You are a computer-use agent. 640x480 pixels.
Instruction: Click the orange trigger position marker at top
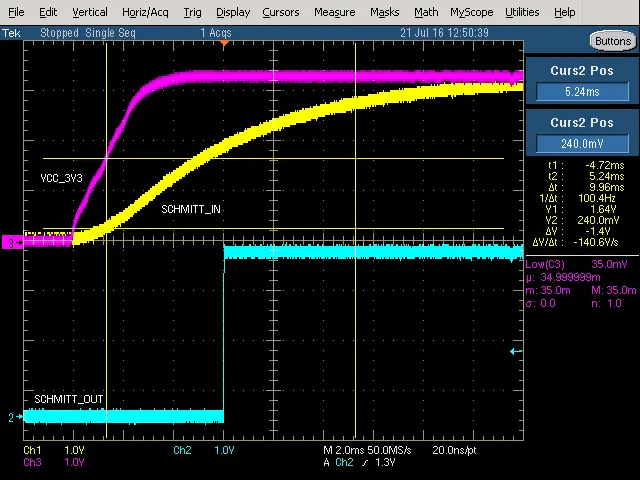pyautogui.click(x=224, y=43)
